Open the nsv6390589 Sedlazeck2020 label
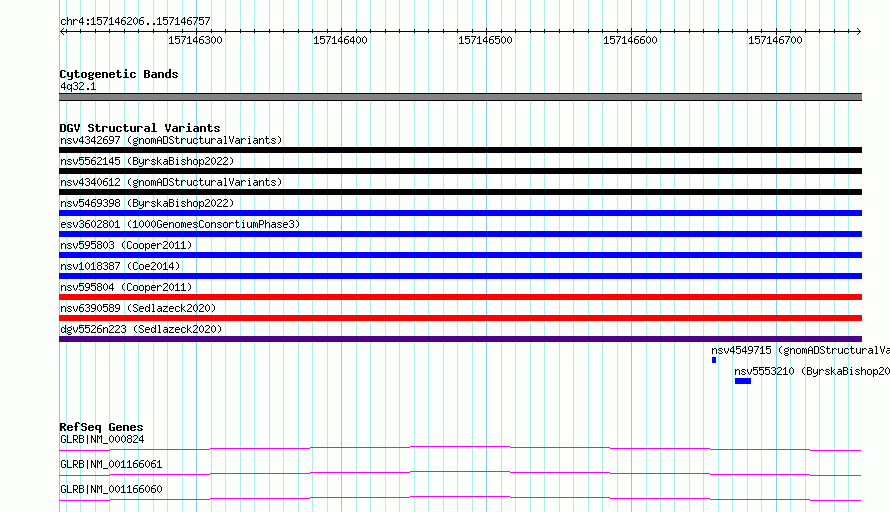 coord(138,308)
